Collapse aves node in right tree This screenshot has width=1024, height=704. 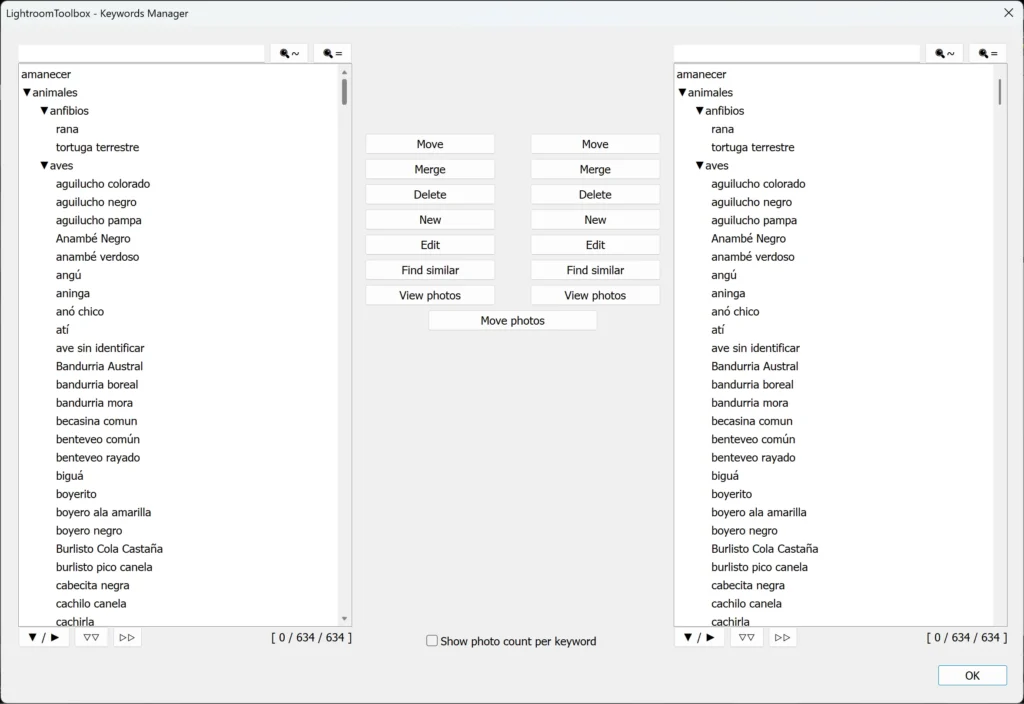click(x=699, y=166)
